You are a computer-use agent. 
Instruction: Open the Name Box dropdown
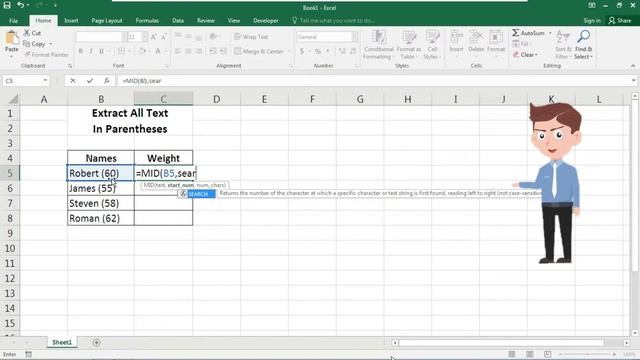tap(45, 81)
